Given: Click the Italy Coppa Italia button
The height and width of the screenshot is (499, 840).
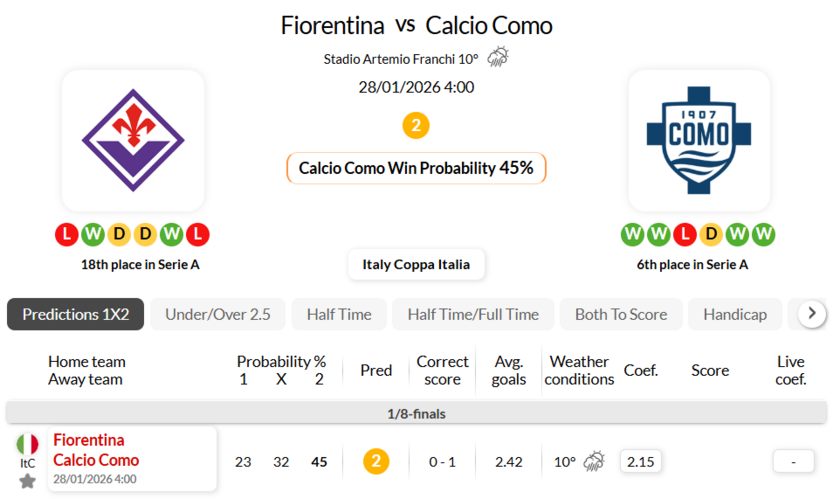Looking at the screenshot, I should (x=416, y=265).
